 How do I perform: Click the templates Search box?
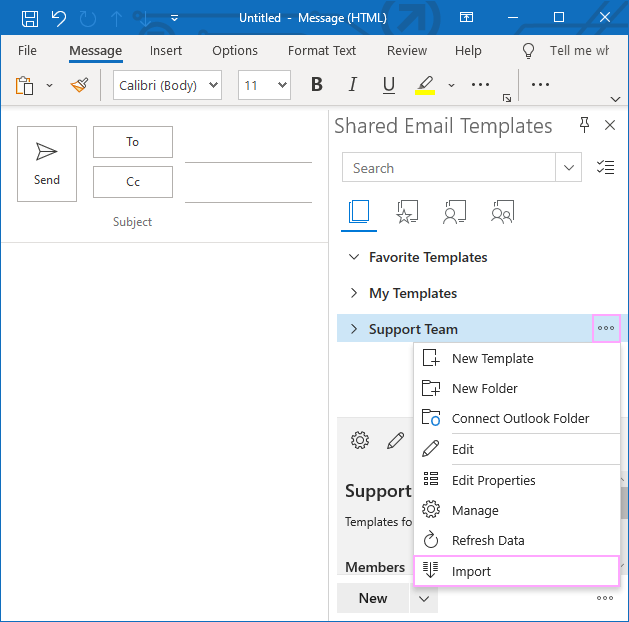pyautogui.click(x=449, y=167)
